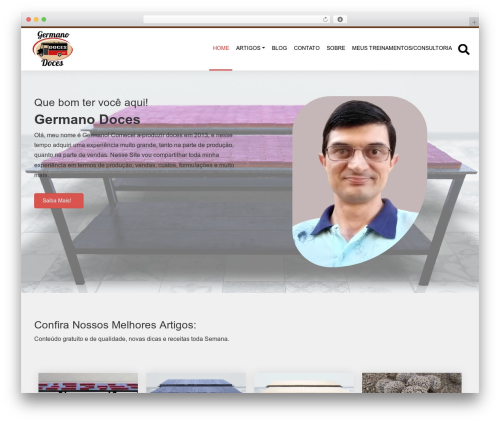Minimize the window with the yellow button
Image resolution: width=500 pixels, height=423 pixels.
[x=36, y=19]
